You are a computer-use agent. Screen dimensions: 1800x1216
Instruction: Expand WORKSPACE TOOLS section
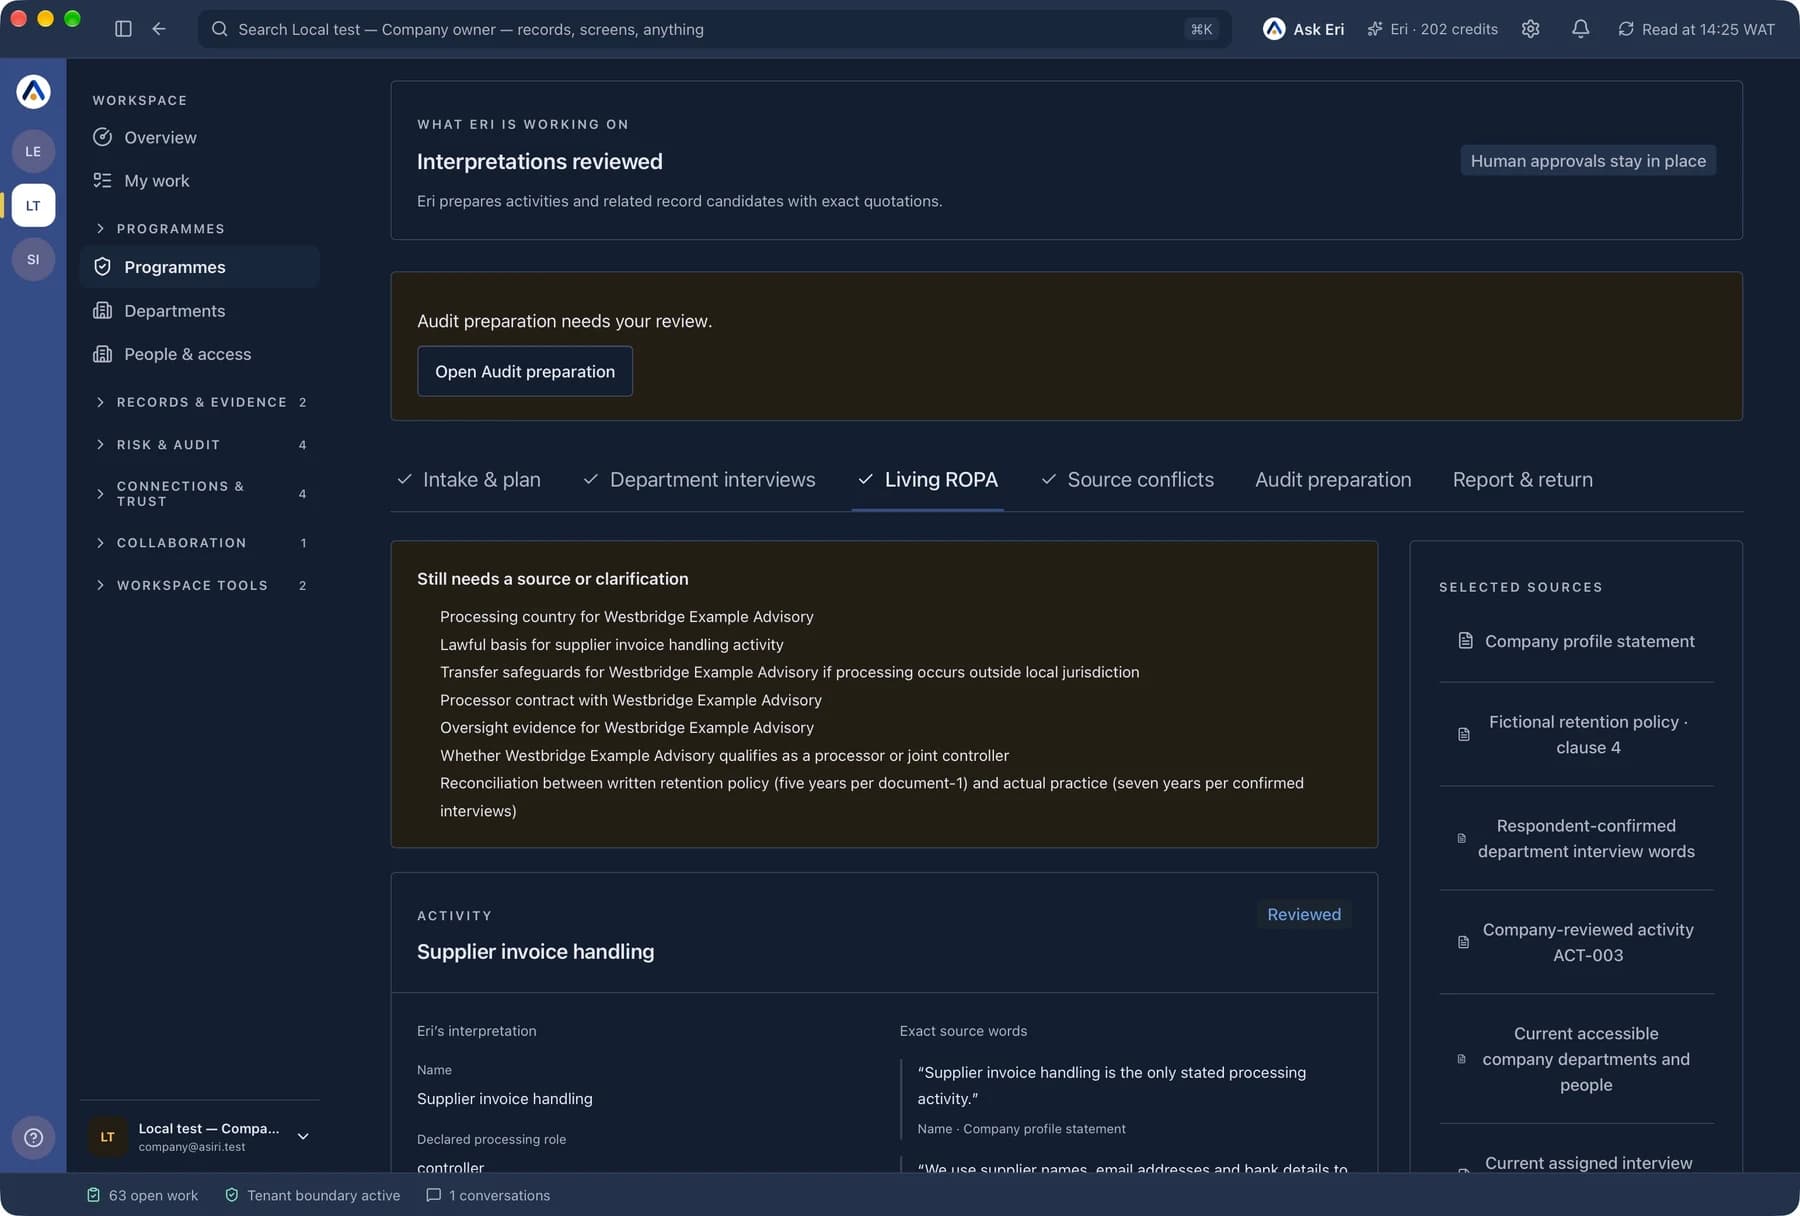point(200,585)
